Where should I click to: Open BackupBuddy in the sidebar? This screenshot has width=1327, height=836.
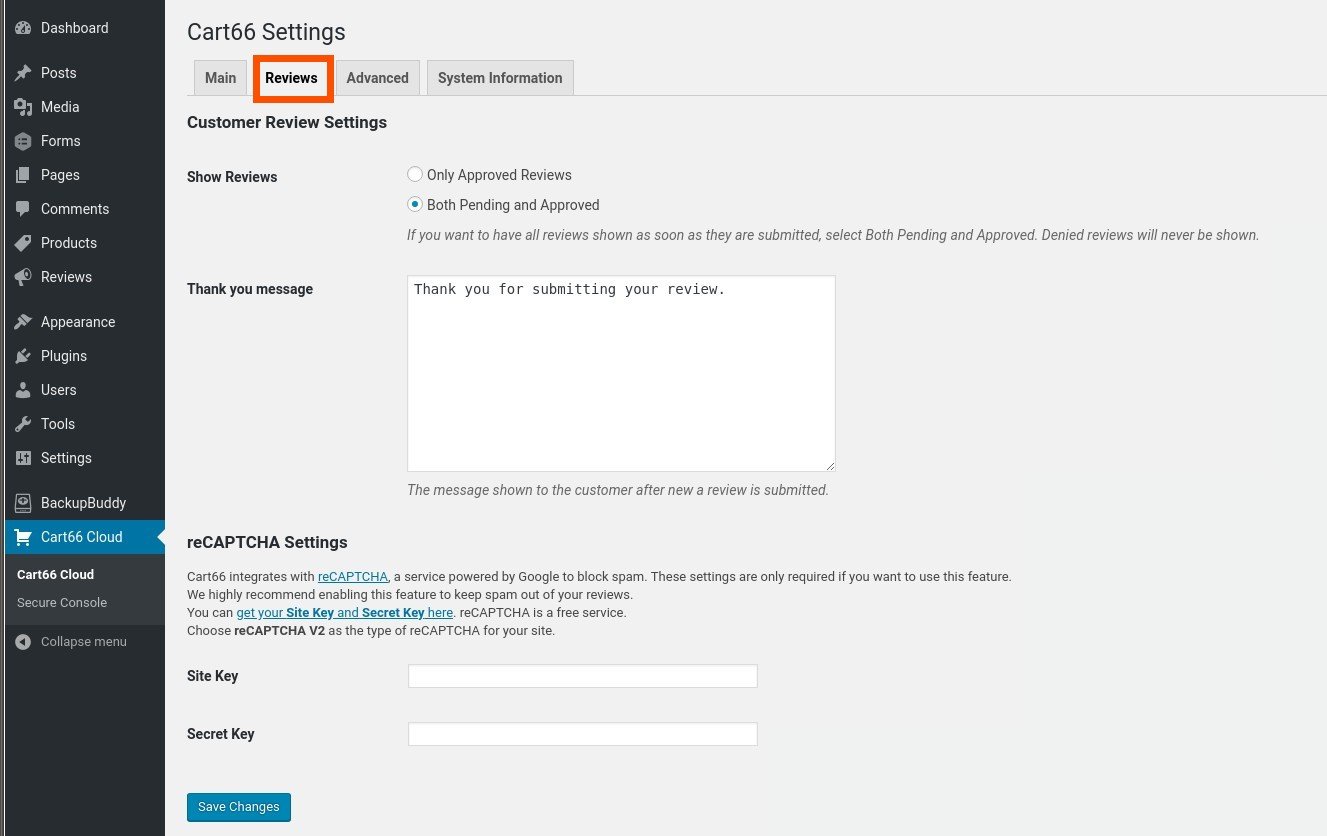point(84,503)
